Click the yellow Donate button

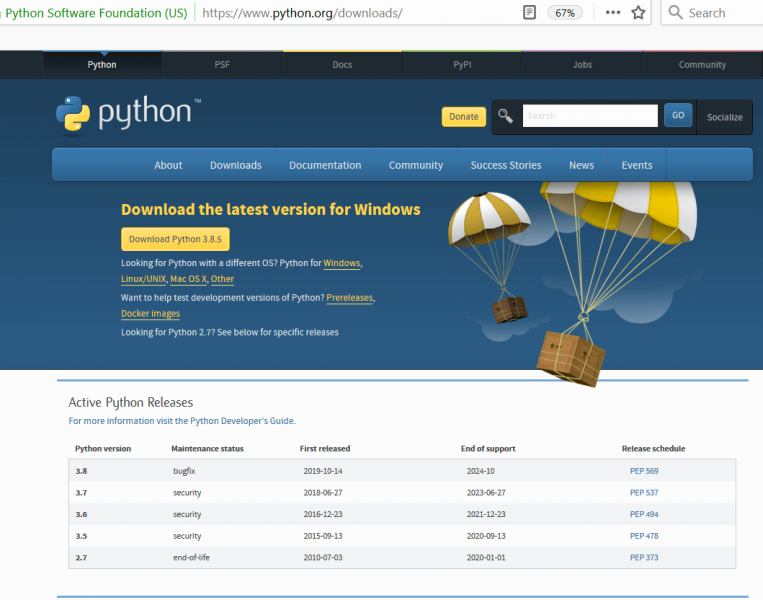(463, 117)
